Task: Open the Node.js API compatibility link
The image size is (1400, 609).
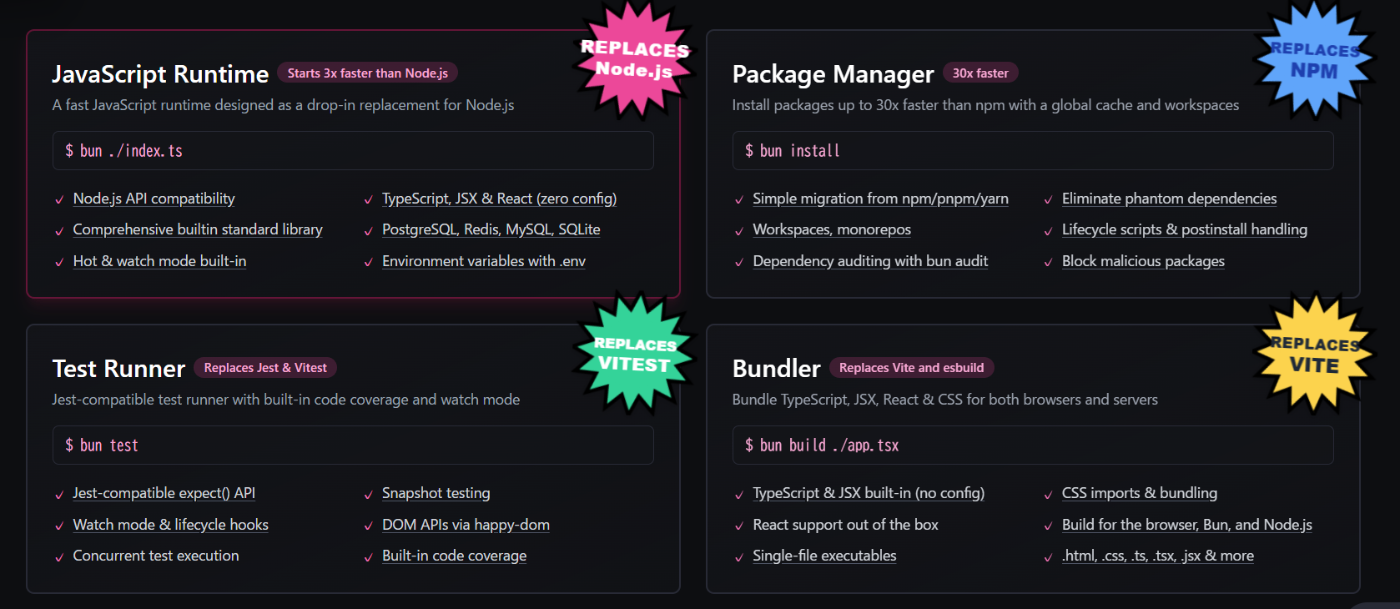Action: coord(154,198)
